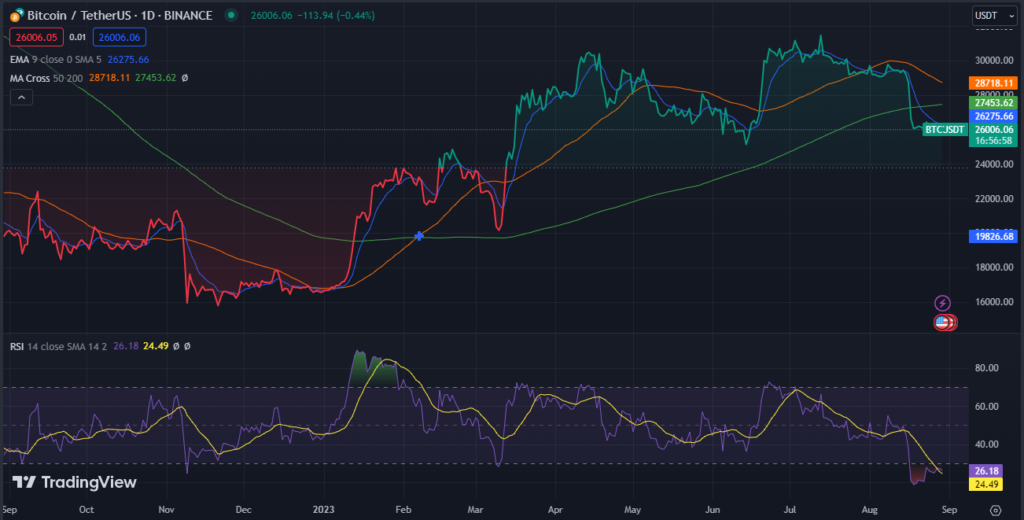Click the Mar label on time axis
The height and width of the screenshot is (520, 1024).
coord(476,510)
